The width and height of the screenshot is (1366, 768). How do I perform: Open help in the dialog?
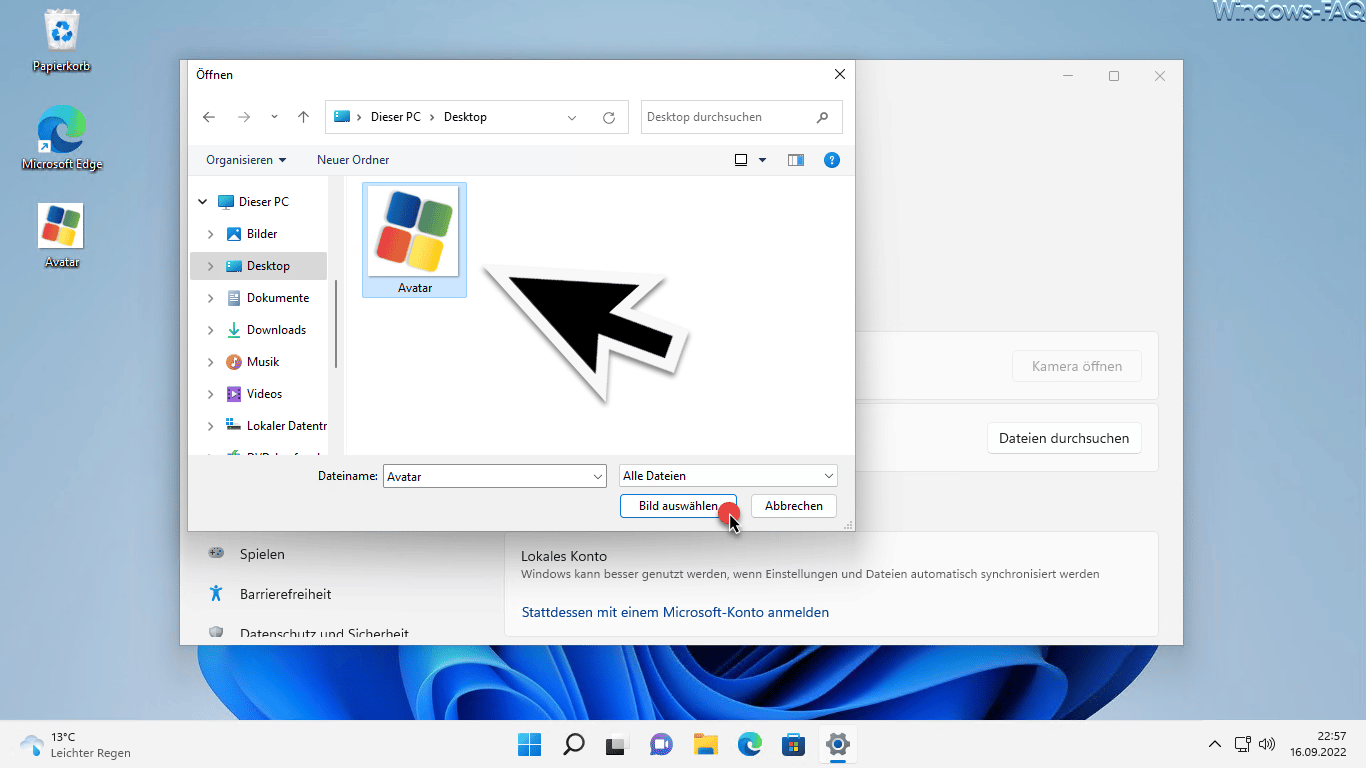831,160
